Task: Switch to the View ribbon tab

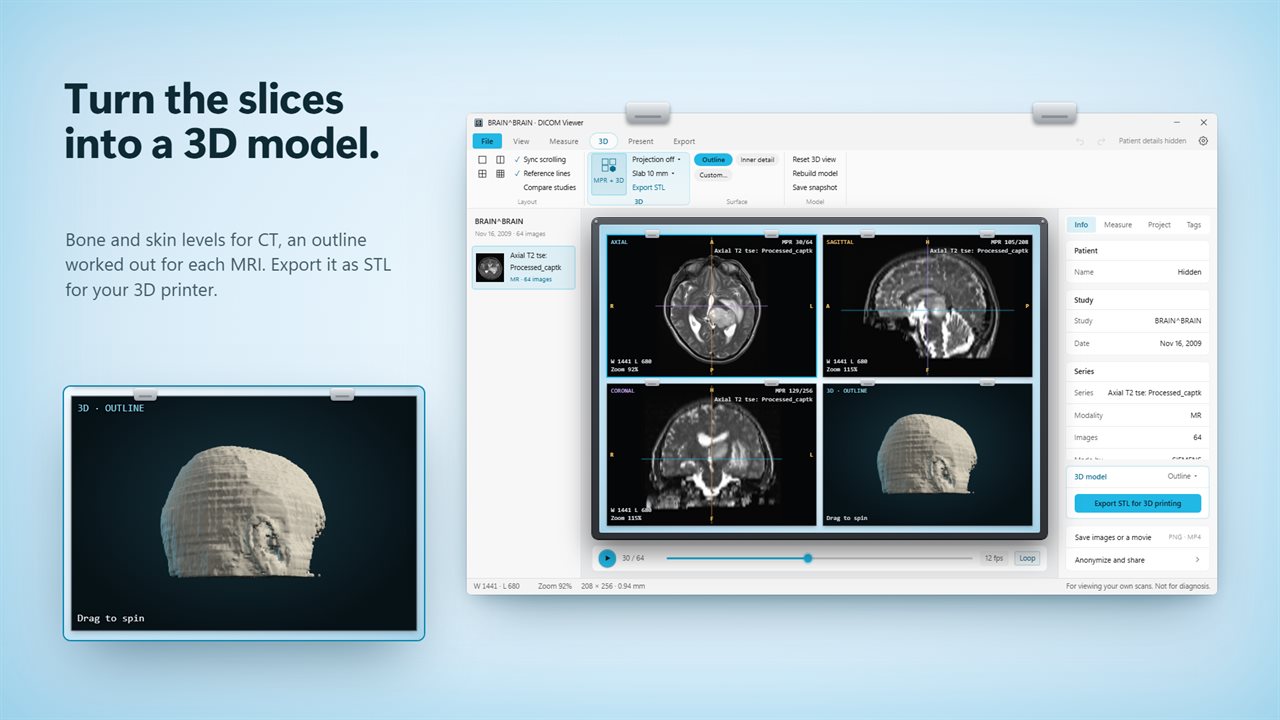Action: 521,142
